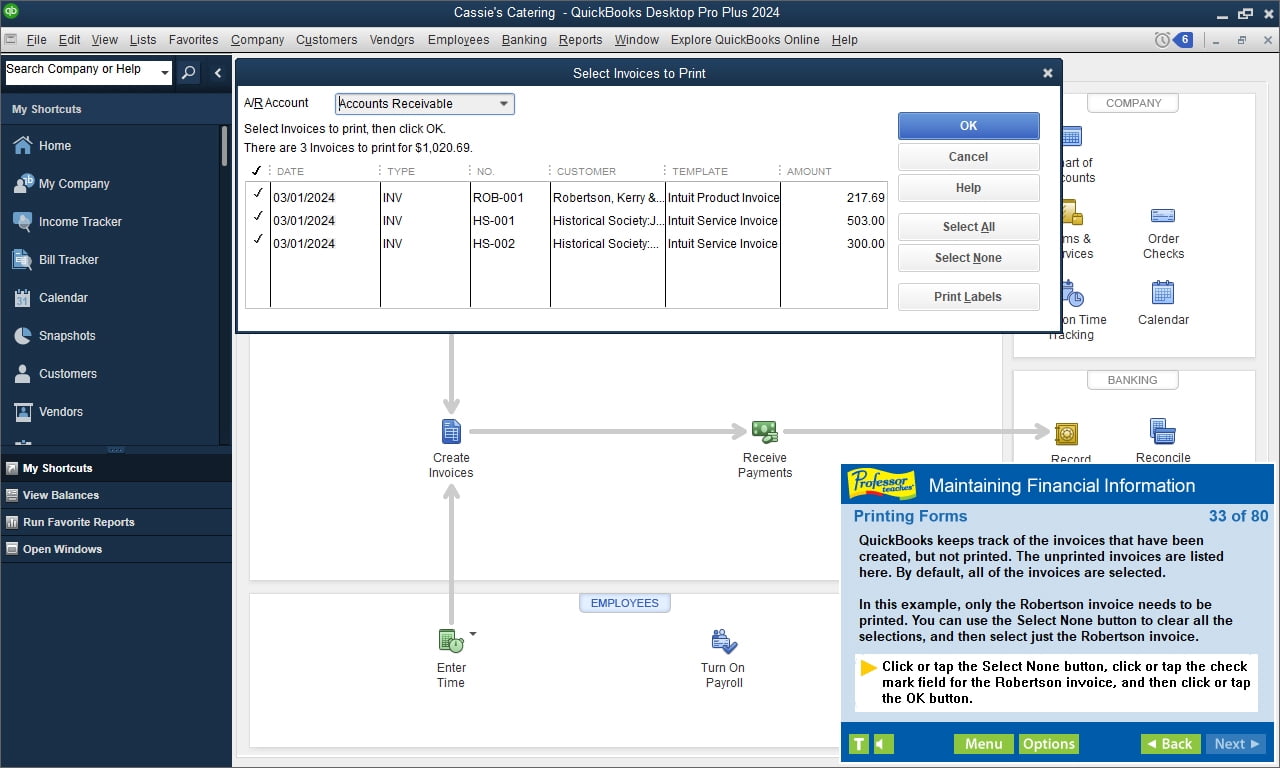Click the Select None button
This screenshot has width=1280, height=768.
[x=968, y=258]
